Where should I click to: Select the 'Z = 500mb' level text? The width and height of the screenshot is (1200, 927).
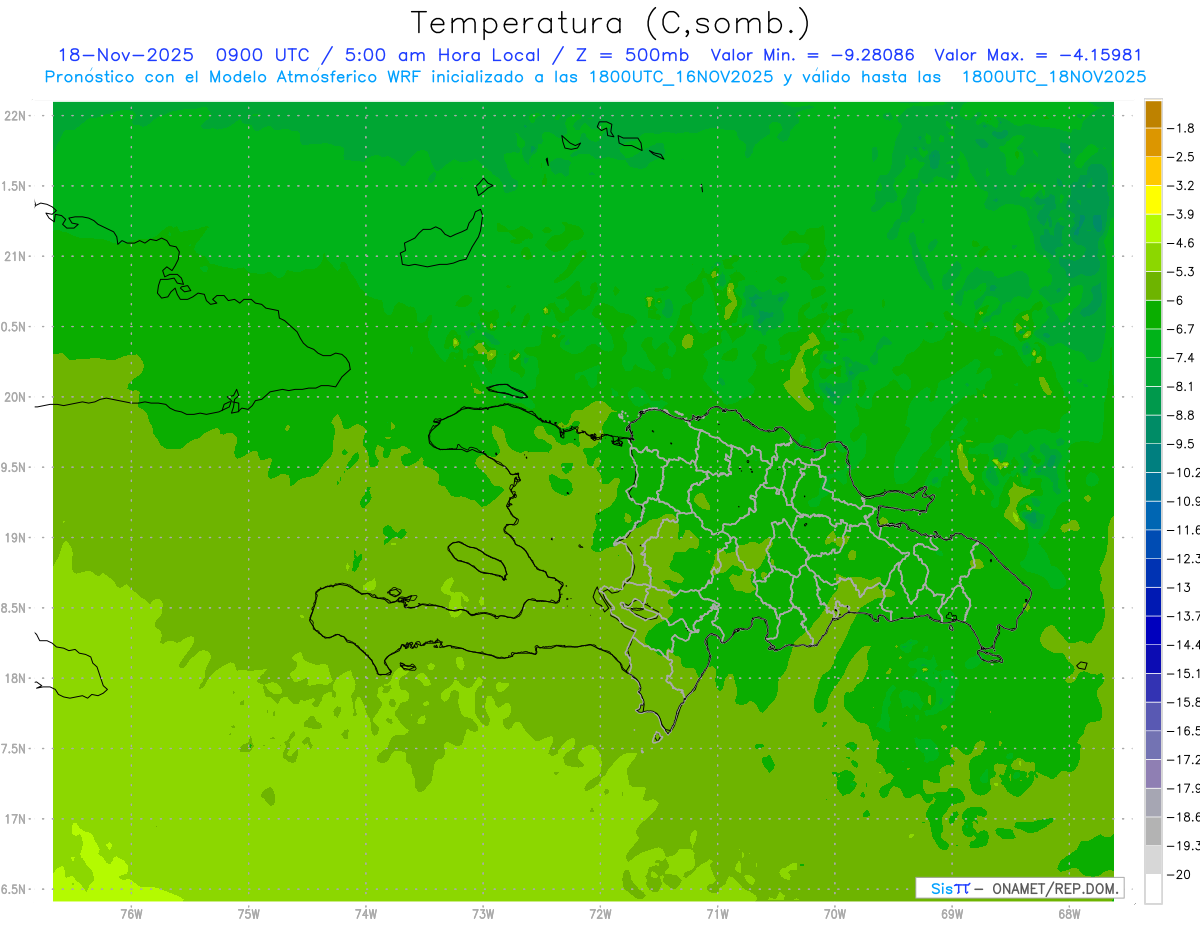[x=633, y=55]
